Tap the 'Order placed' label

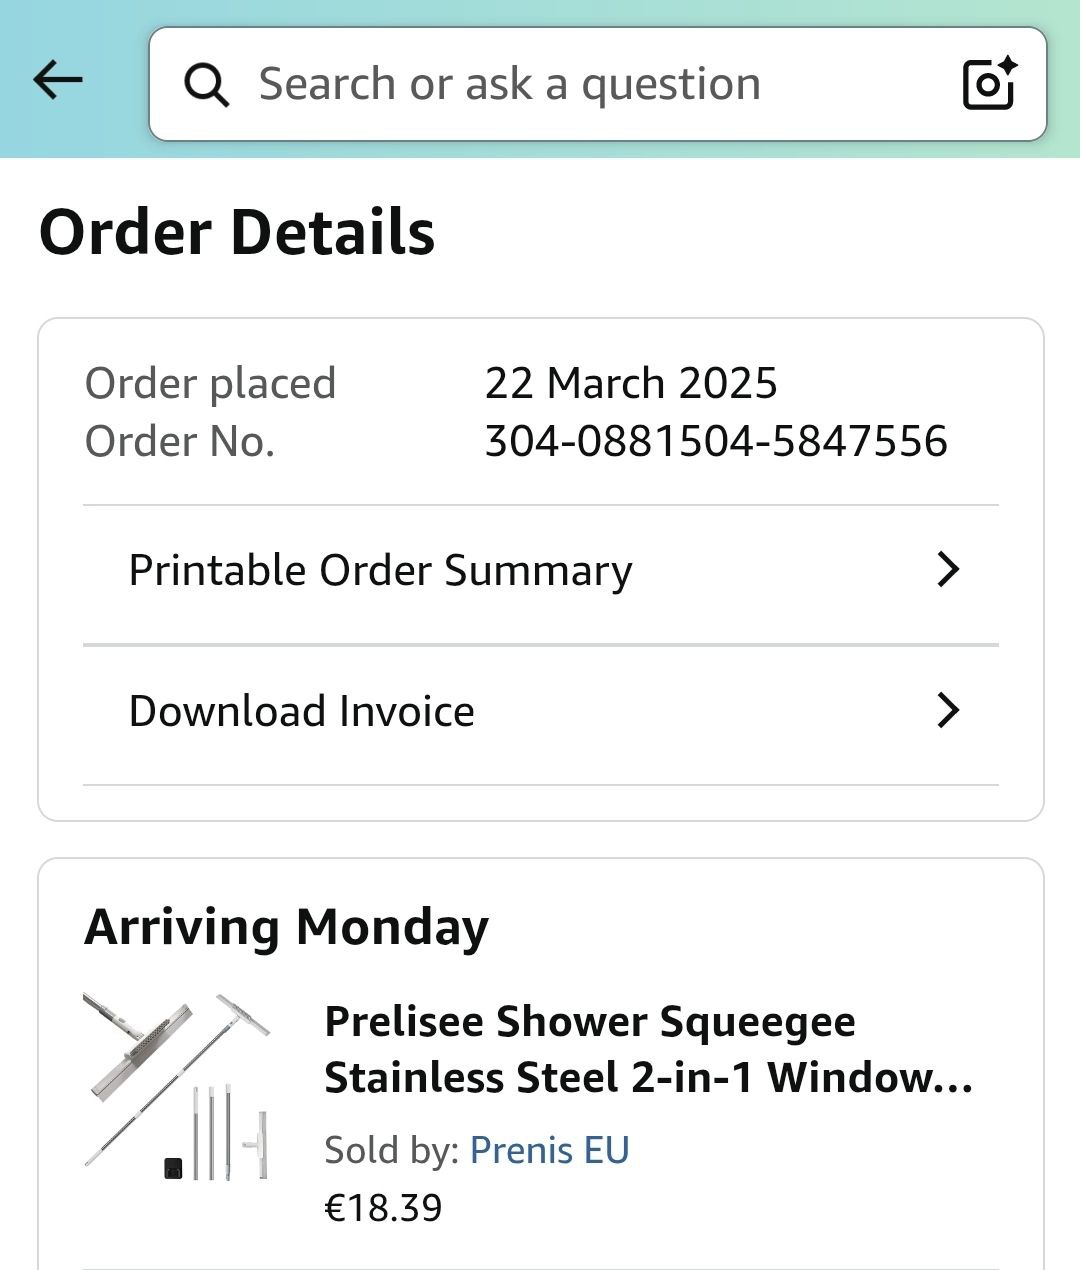[210, 383]
